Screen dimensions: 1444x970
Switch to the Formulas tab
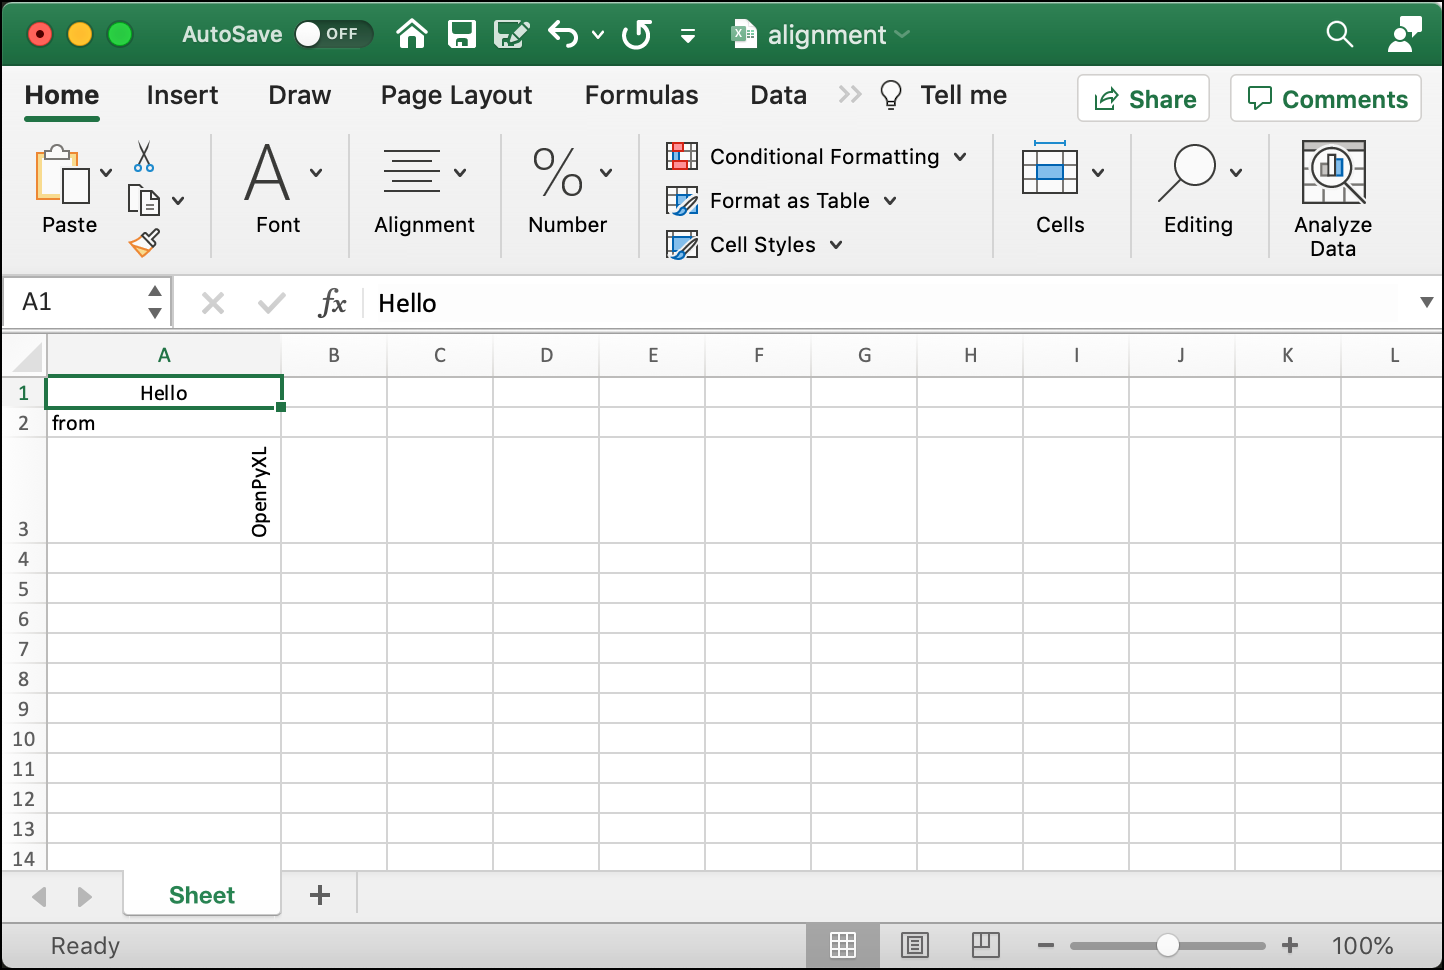[x=641, y=95]
